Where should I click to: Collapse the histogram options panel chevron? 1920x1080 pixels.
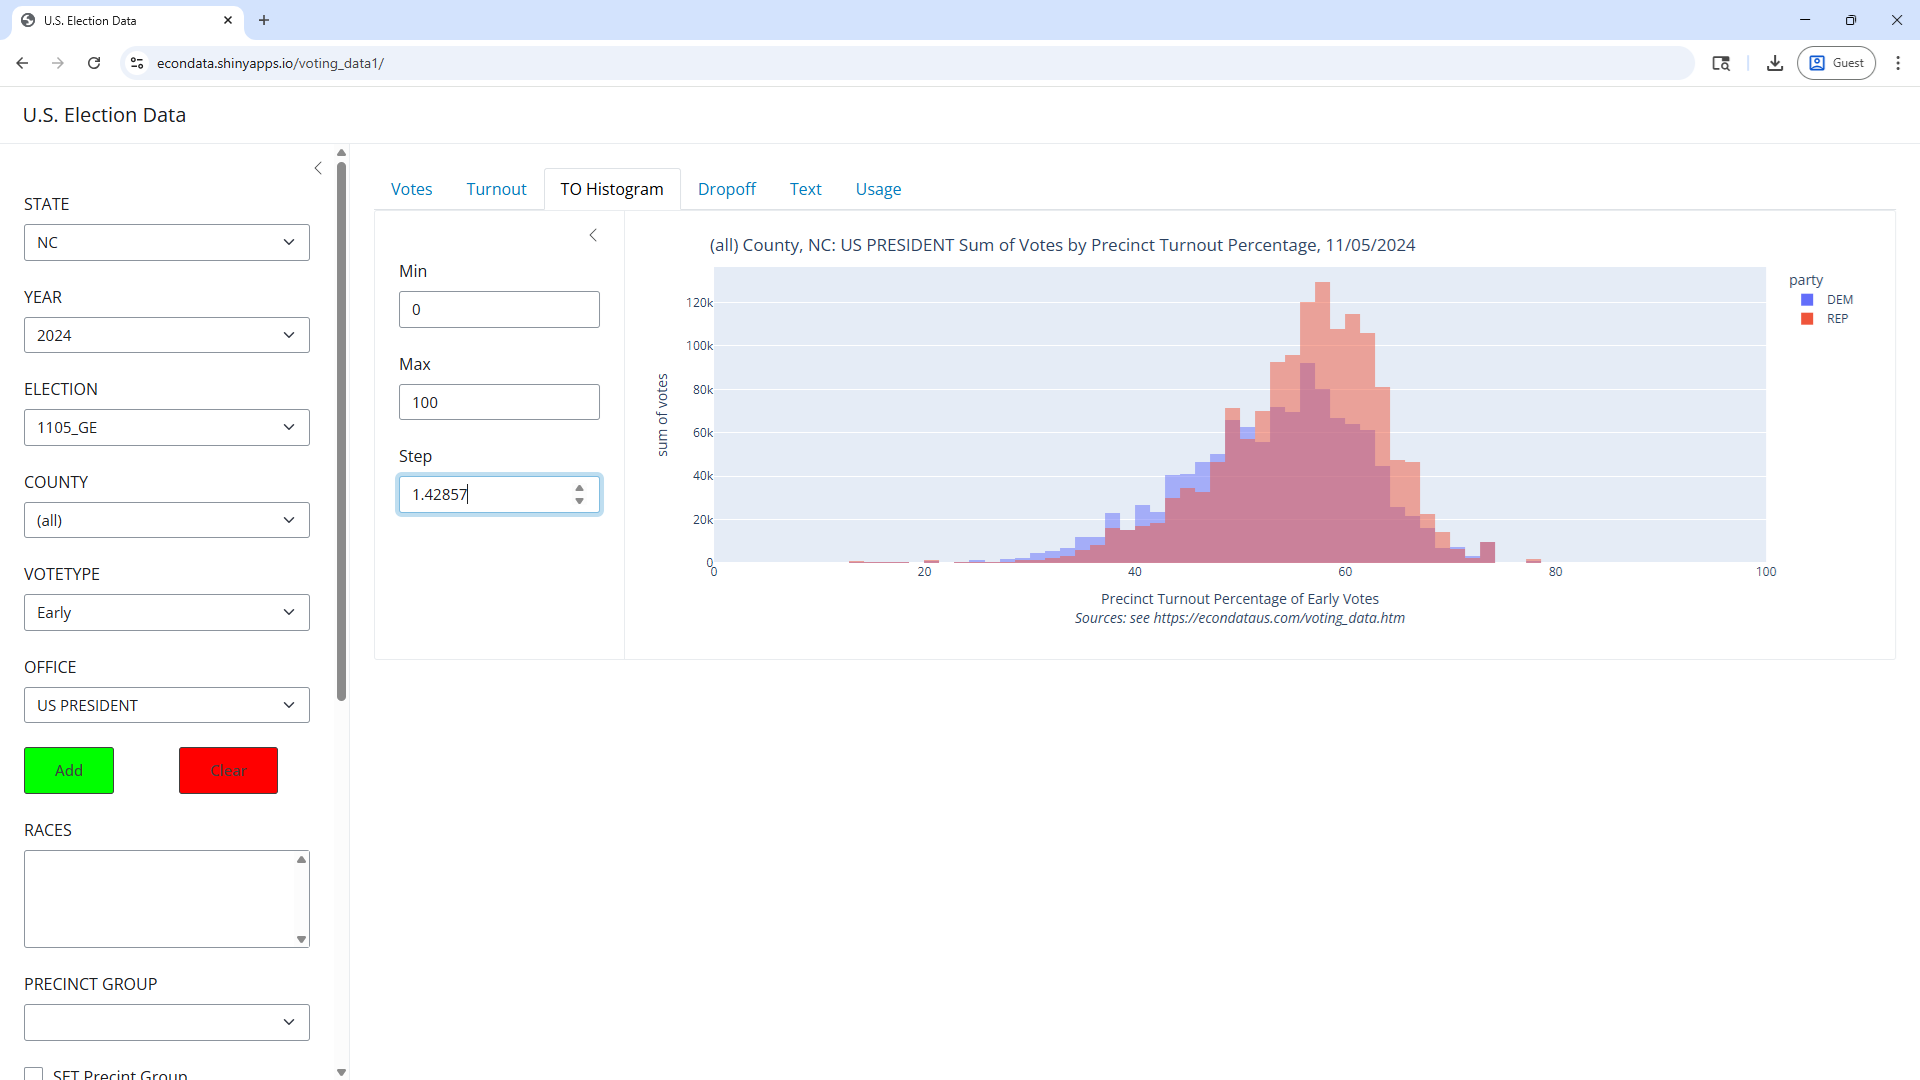(x=593, y=235)
